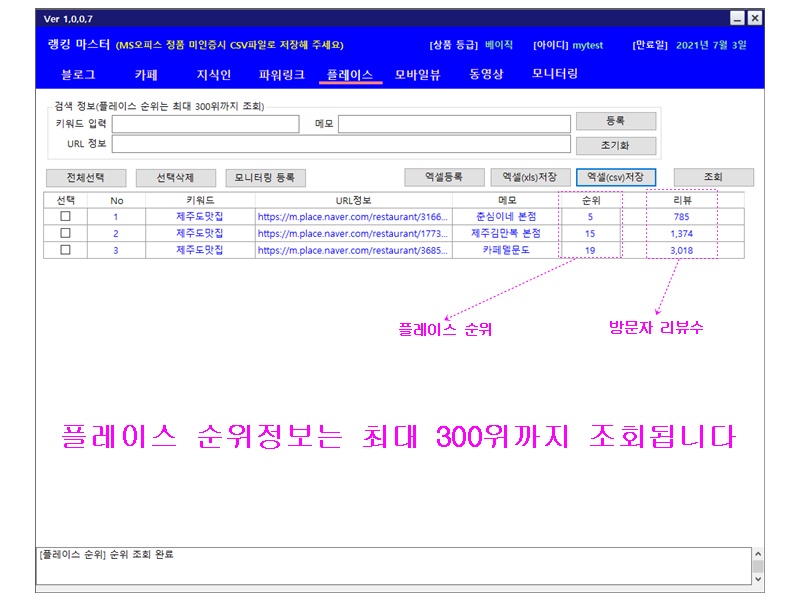Save results with 엑셀(csv)저장 button

coord(616,177)
